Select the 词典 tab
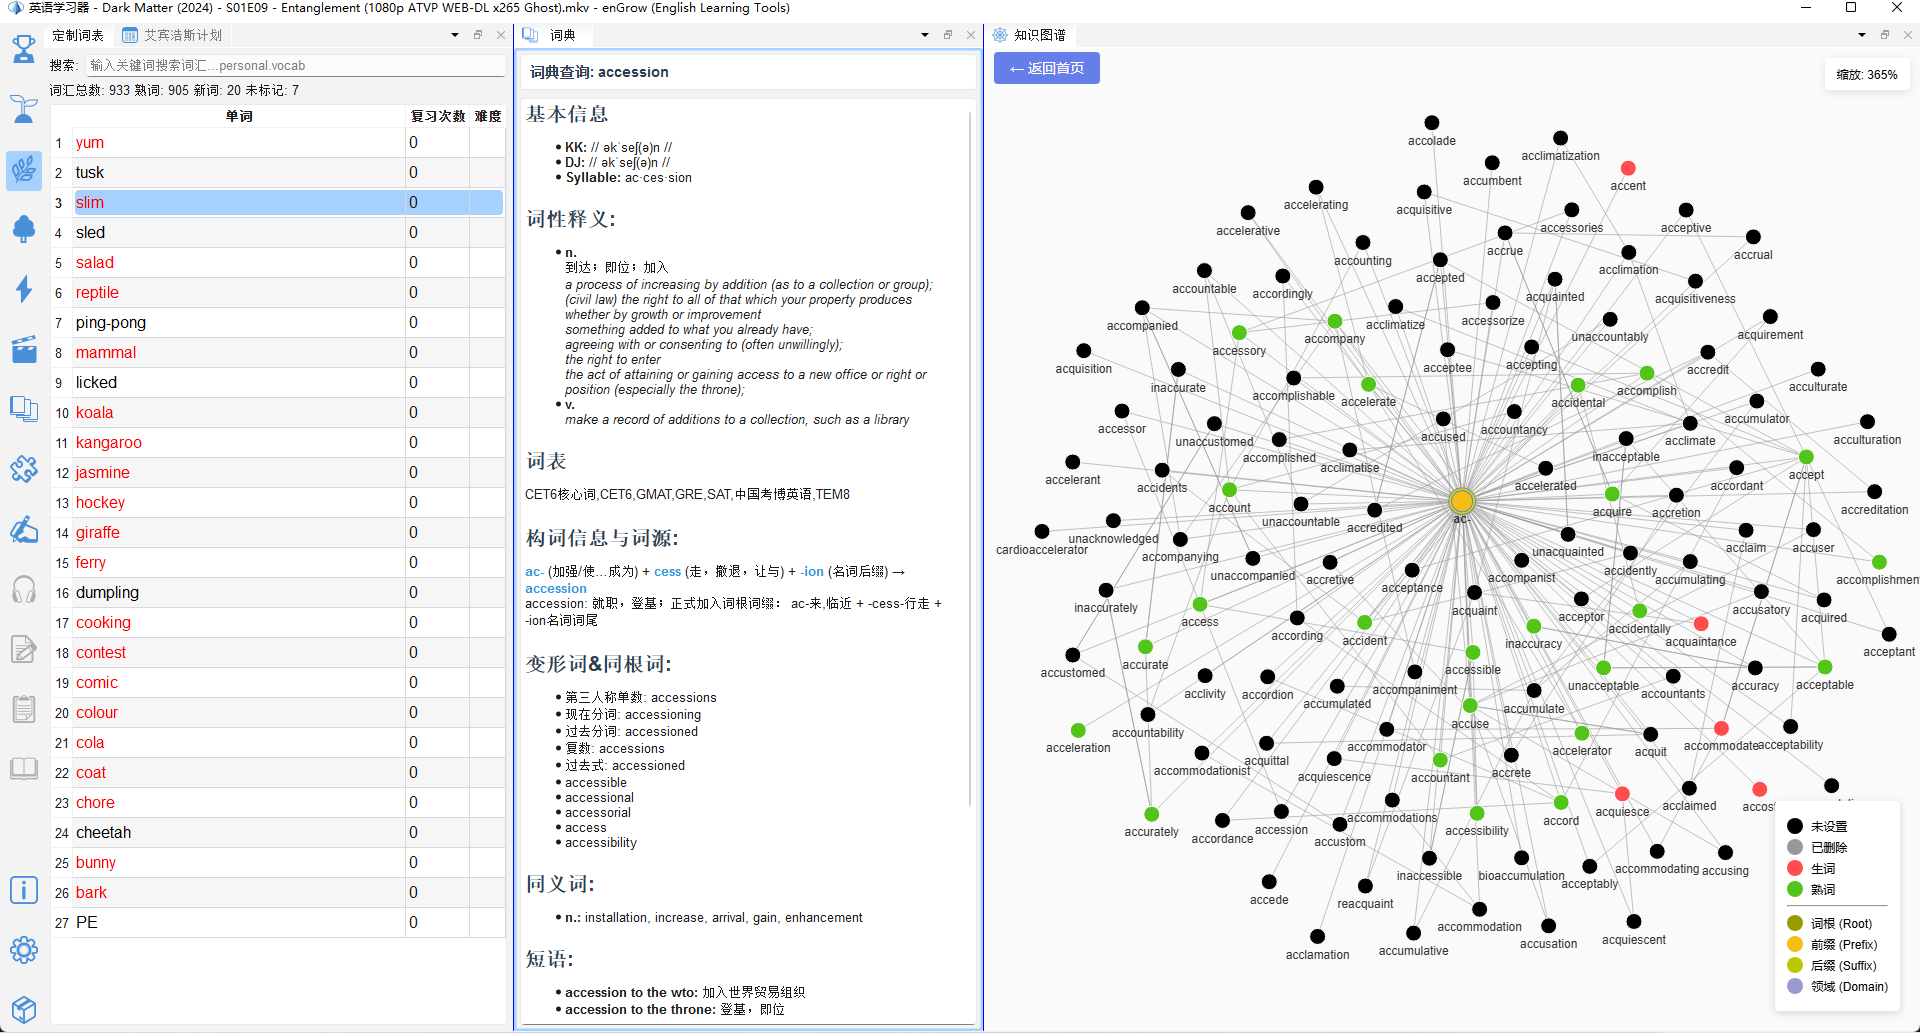 [x=552, y=35]
